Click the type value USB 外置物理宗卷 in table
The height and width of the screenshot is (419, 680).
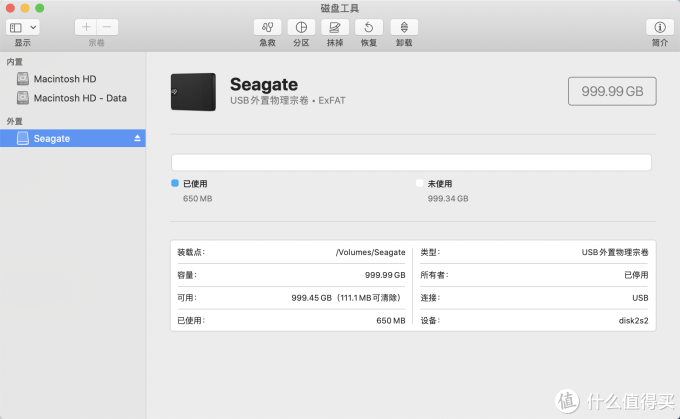tap(615, 252)
